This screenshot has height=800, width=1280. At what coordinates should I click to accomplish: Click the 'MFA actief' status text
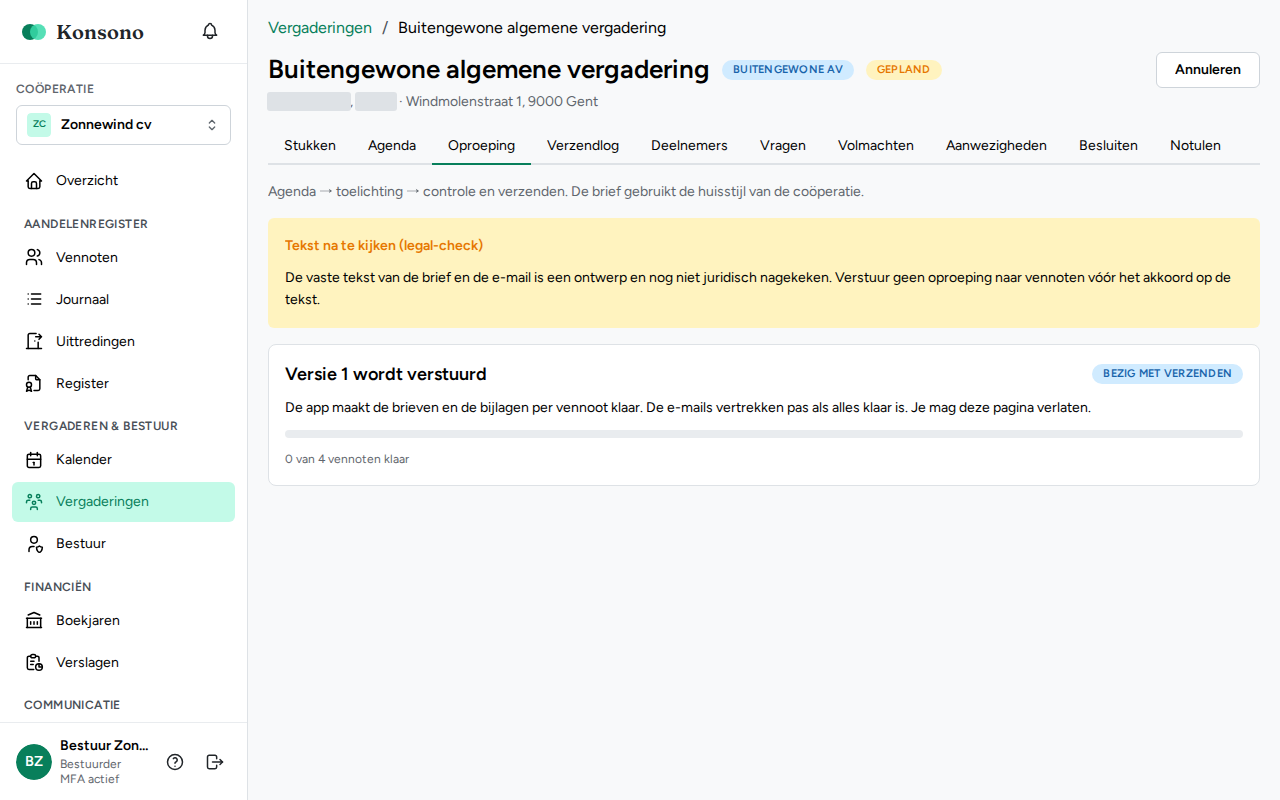point(90,780)
